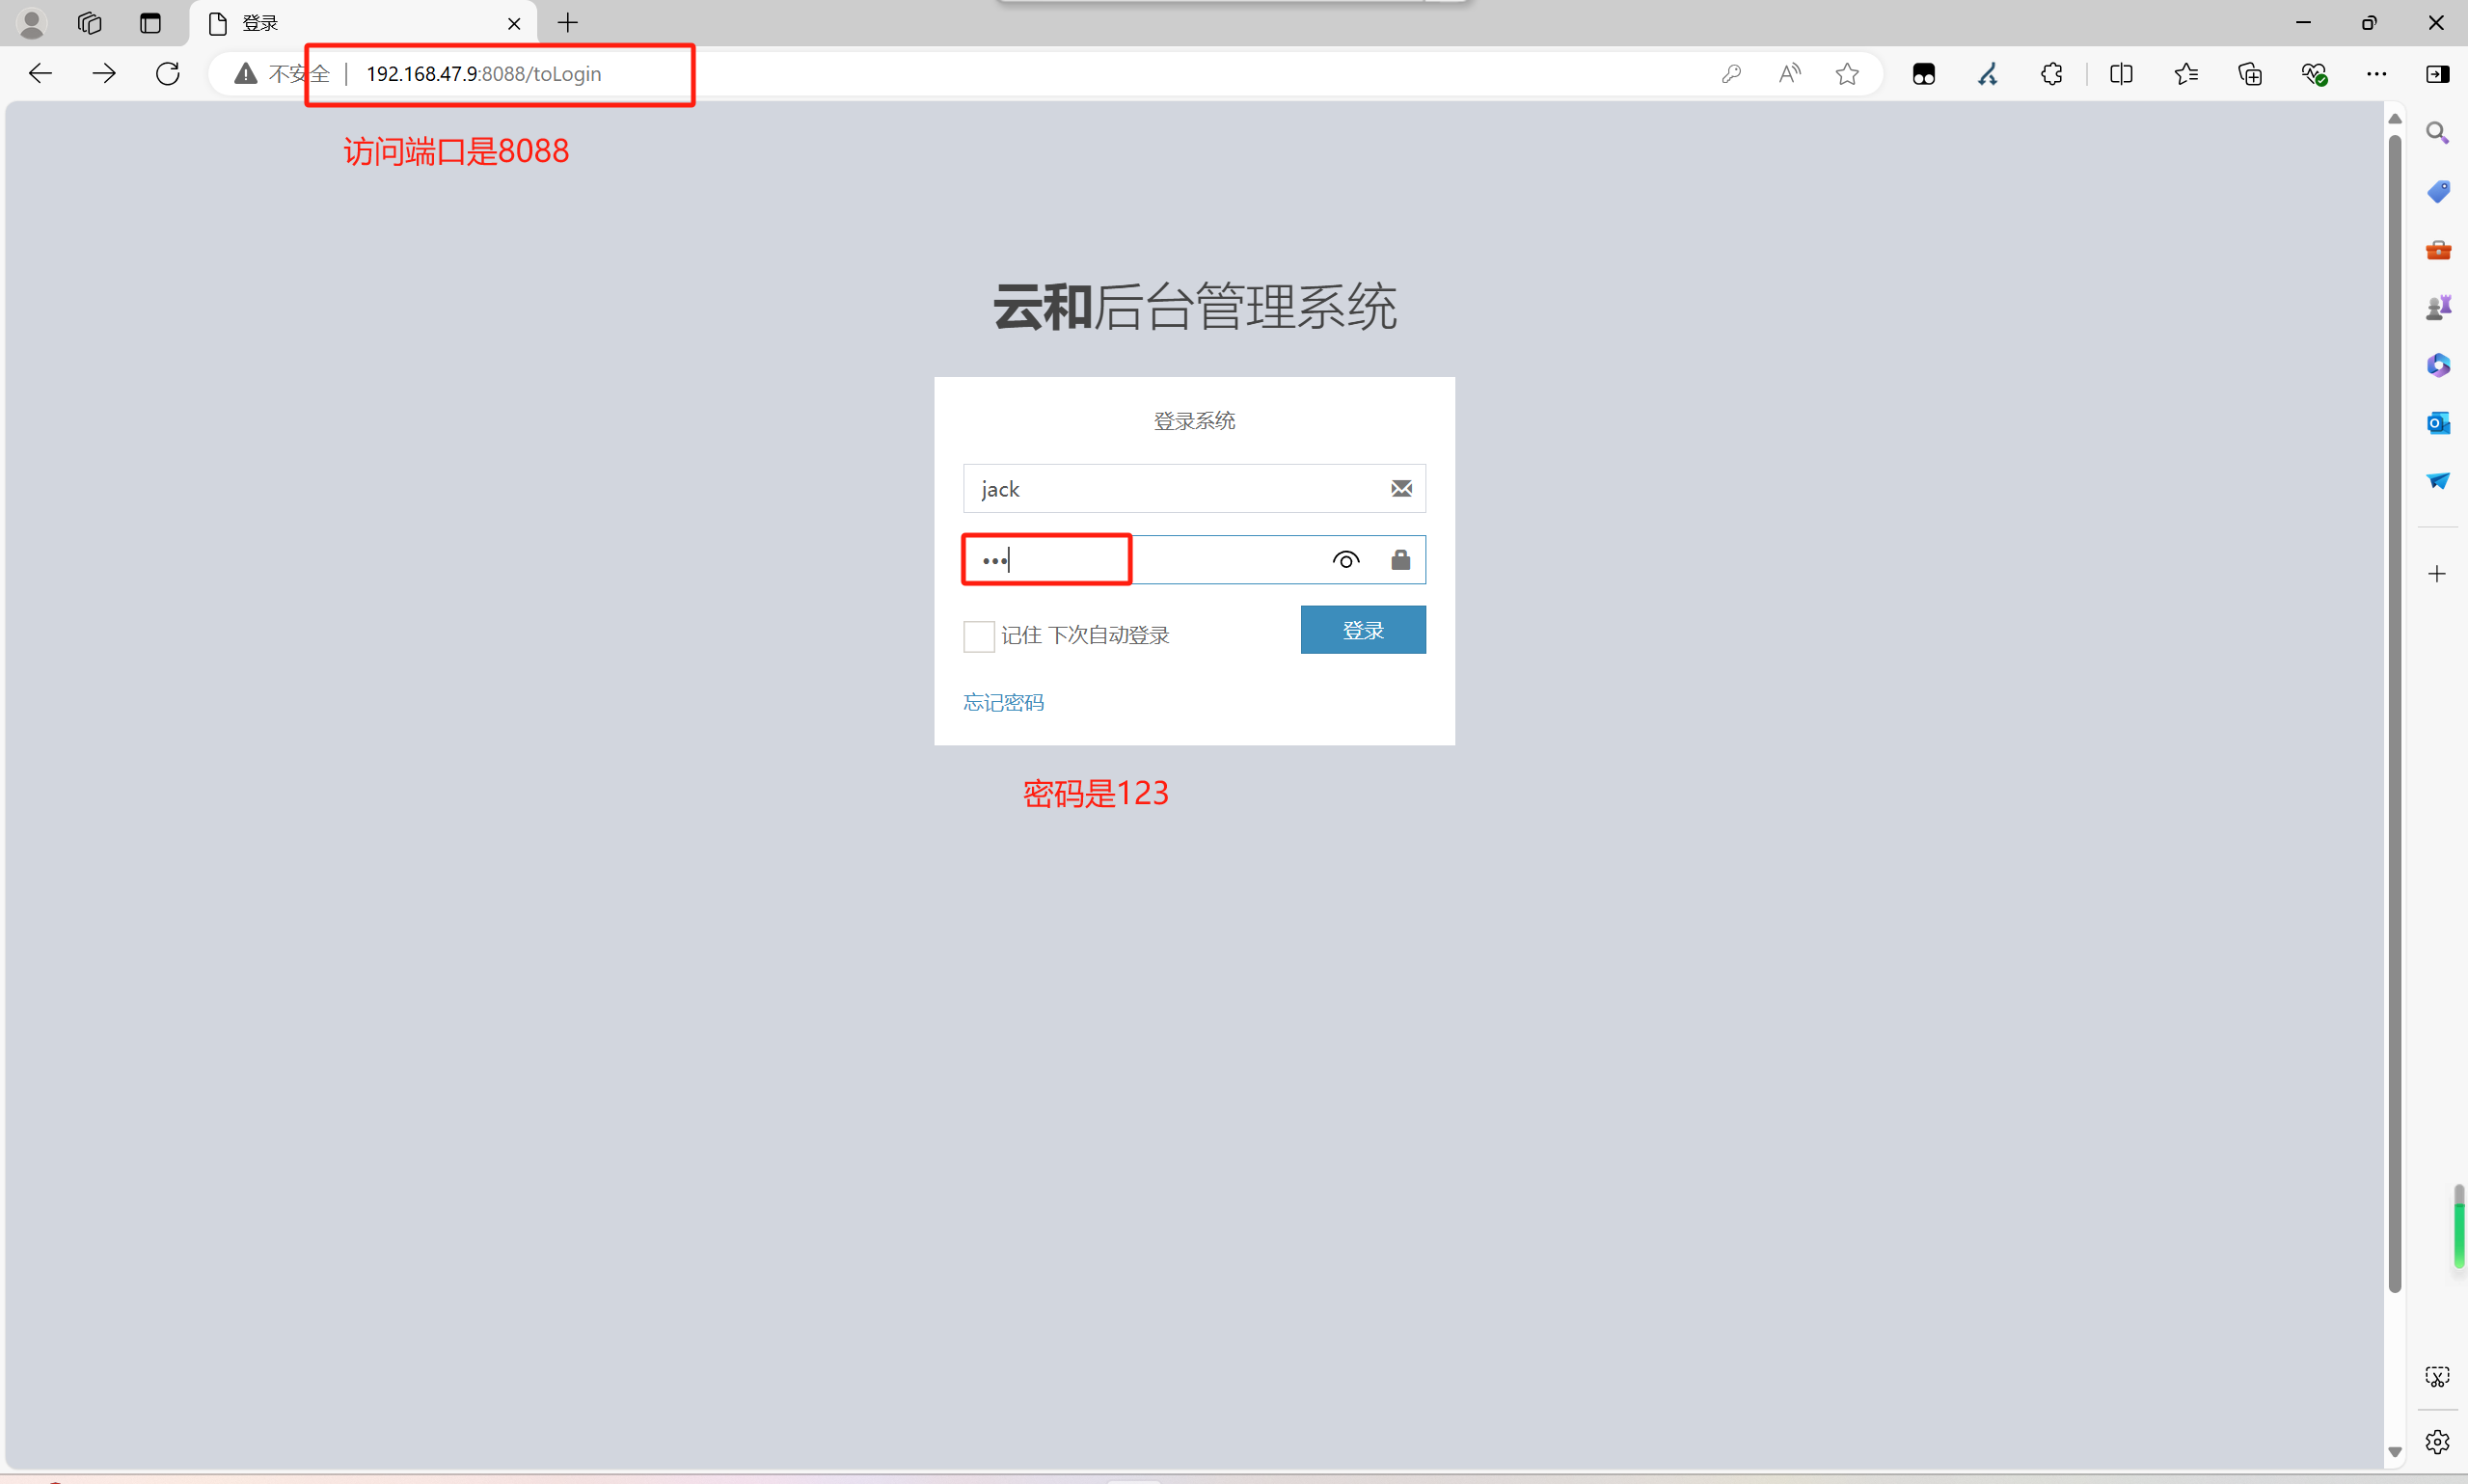This screenshot has width=2468, height=1484.
Task: Open Outlook icon in Edge sidebar
Action: [2437, 423]
